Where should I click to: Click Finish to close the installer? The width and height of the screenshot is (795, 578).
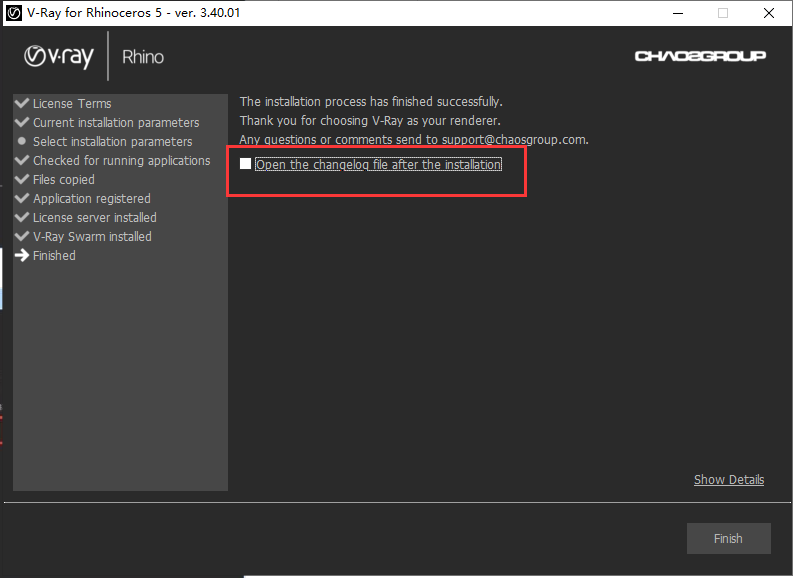click(x=729, y=538)
